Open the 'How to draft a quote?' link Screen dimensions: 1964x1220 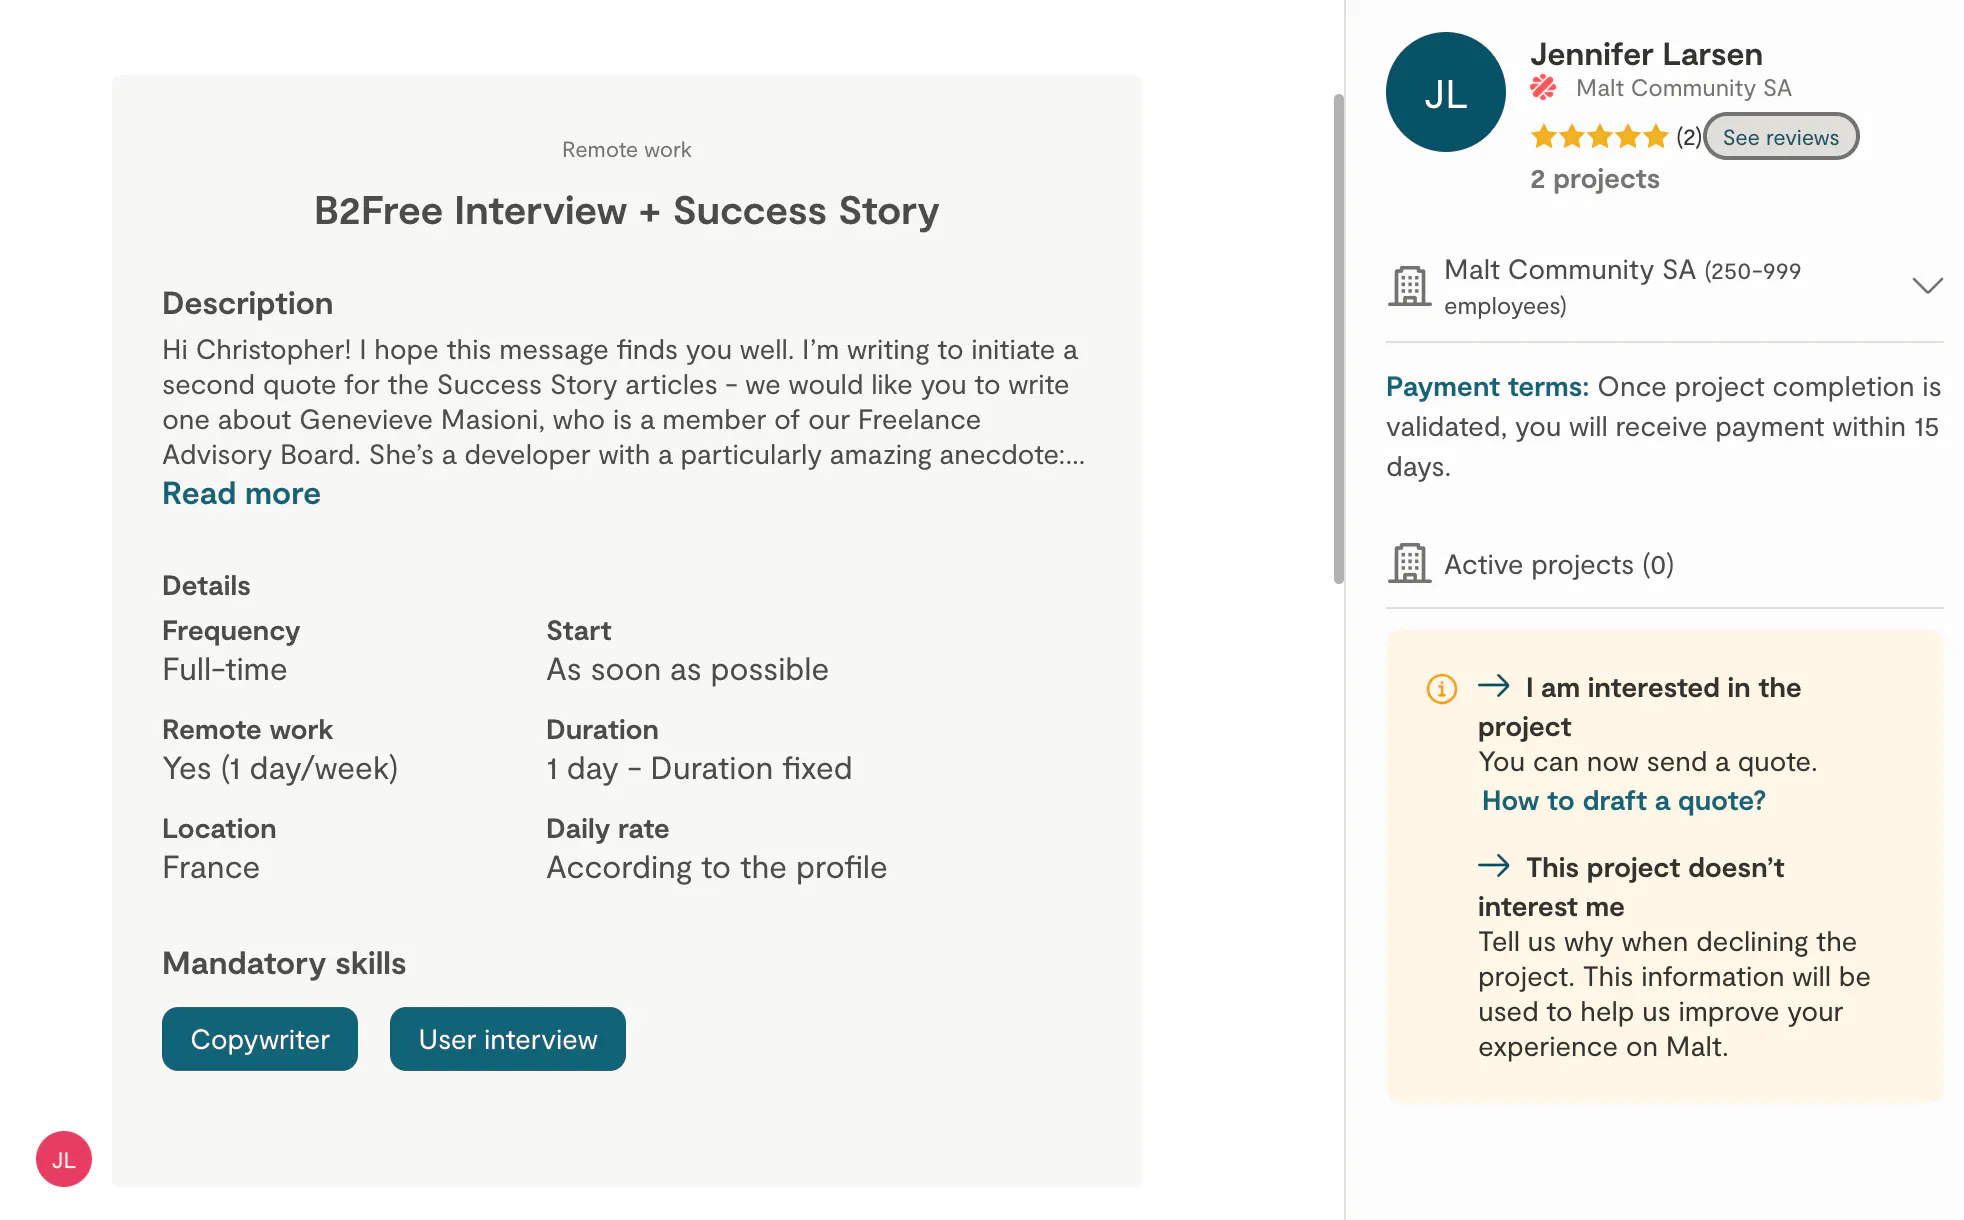pos(1623,800)
